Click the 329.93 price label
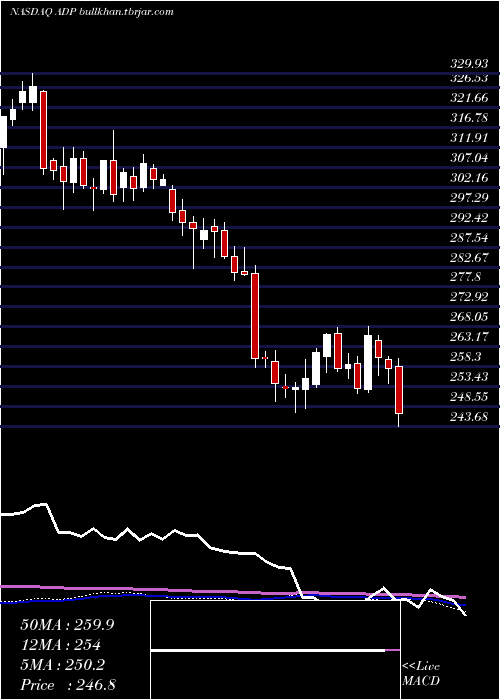Image resolution: width=500 pixels, height=700 pixels. click(469, 65)
